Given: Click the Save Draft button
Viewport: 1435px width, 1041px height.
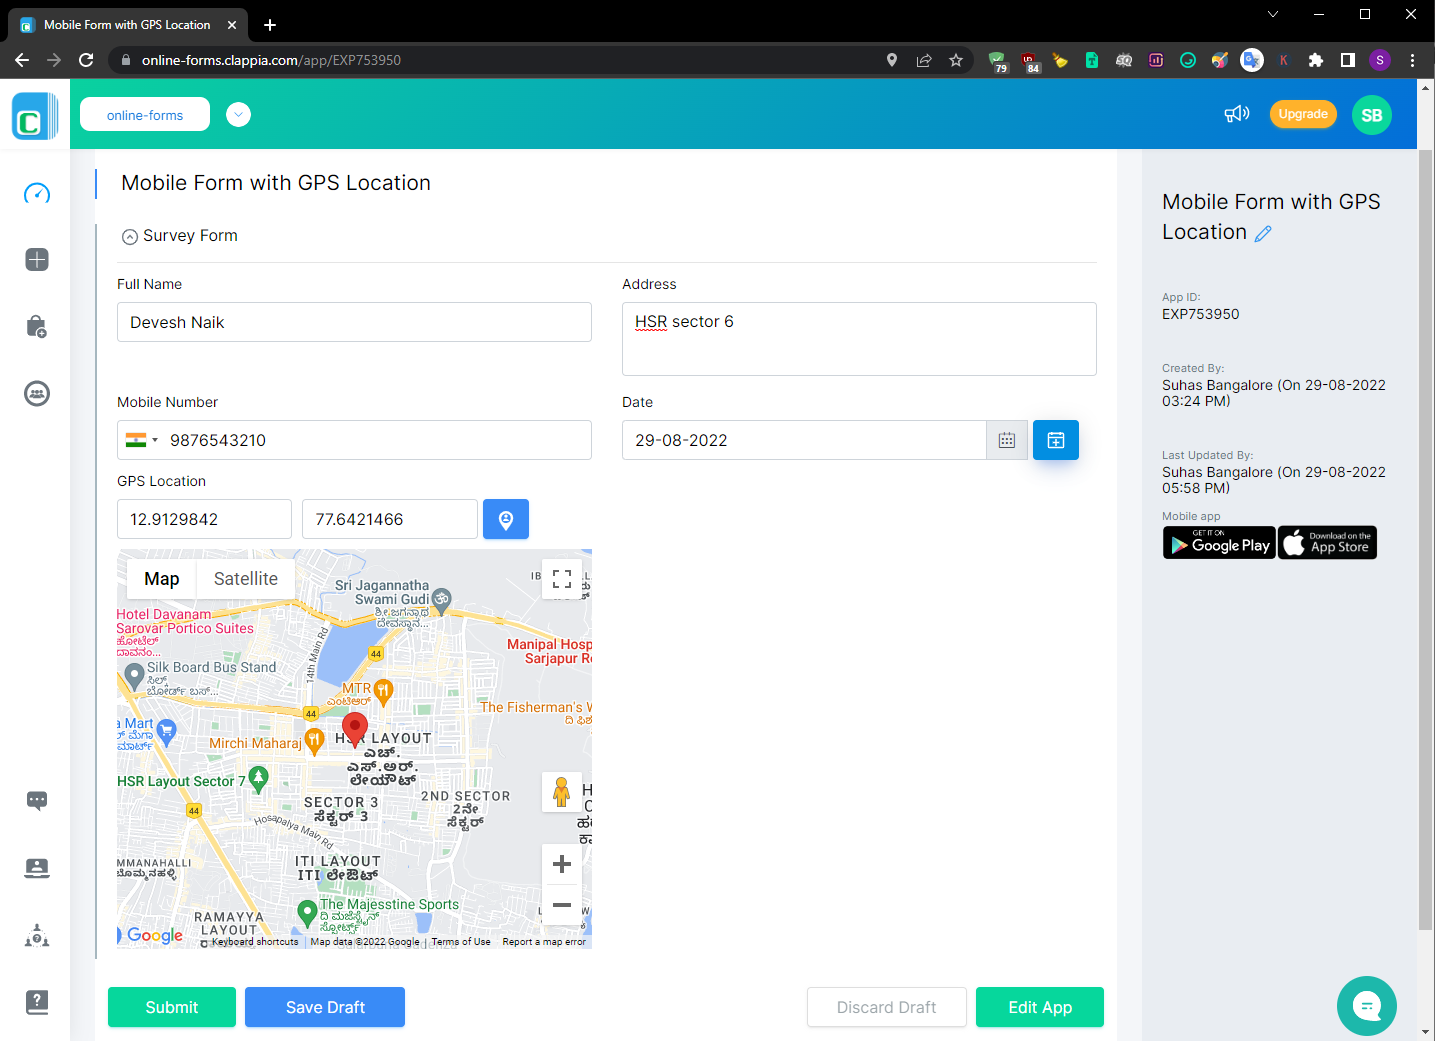Looking at the screenshot, I should tap(324, 1007).
